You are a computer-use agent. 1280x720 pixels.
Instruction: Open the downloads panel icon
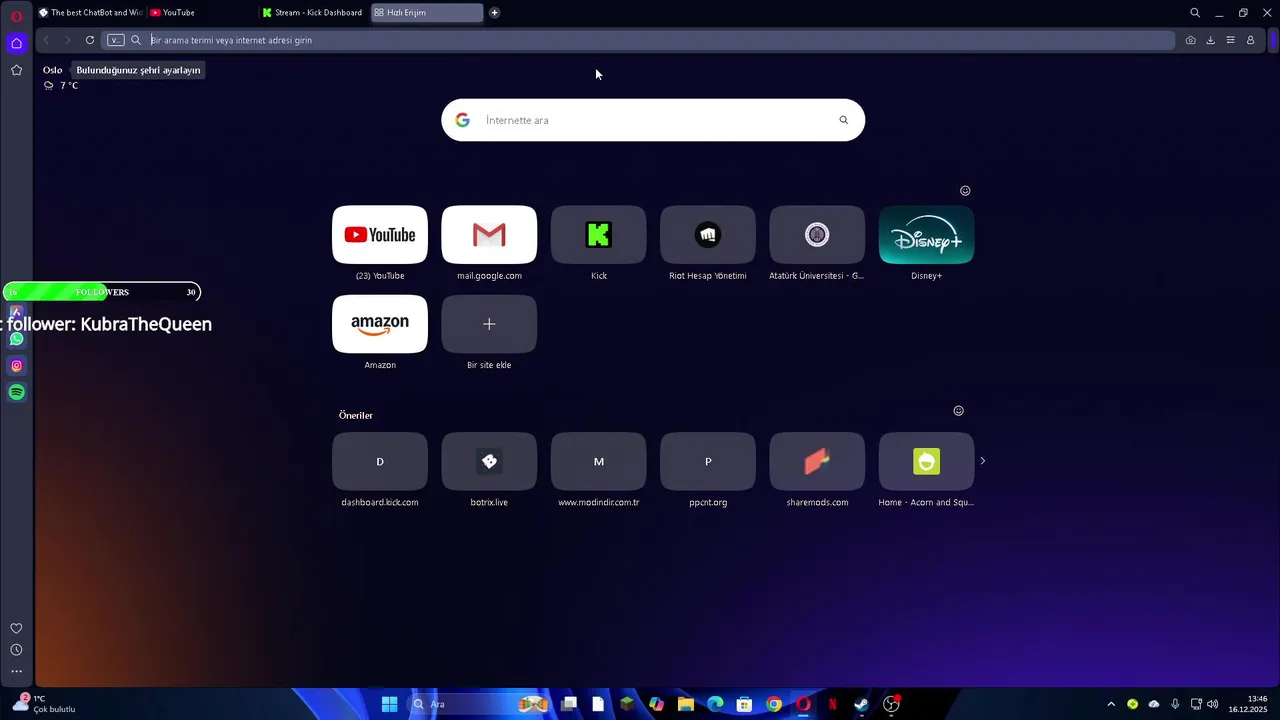click(1210, 40)
